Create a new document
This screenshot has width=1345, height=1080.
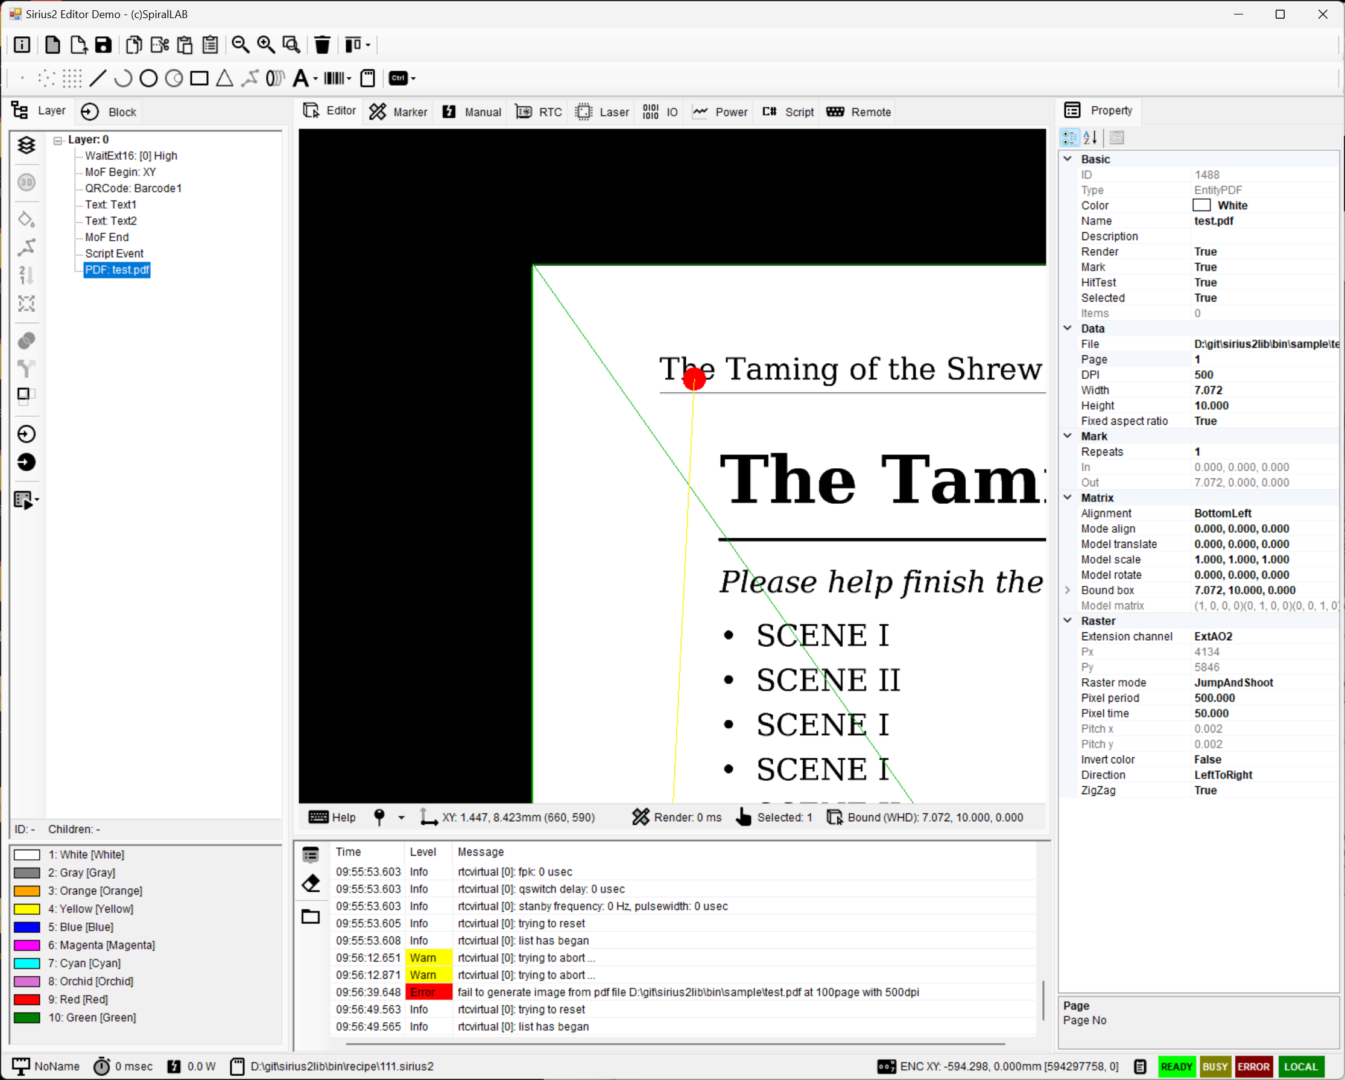point(52,45)
